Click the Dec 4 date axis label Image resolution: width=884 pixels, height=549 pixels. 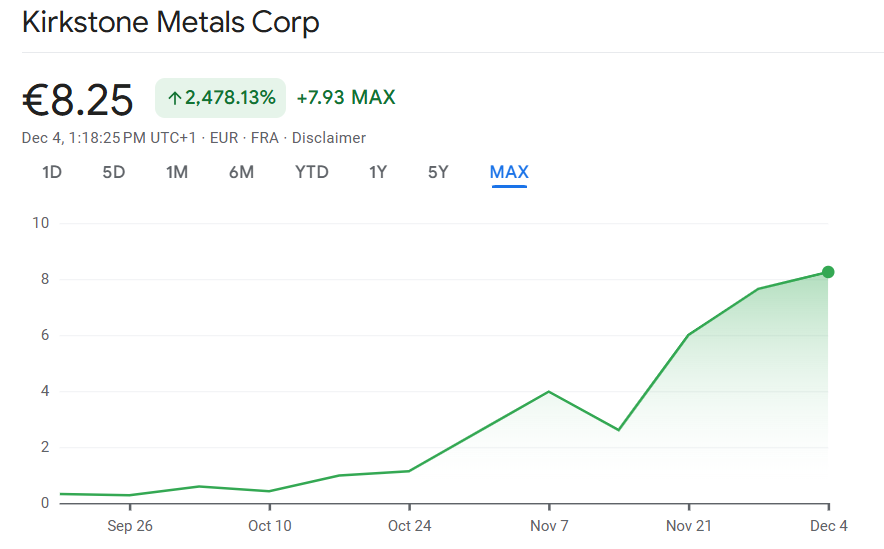click(x=828, y=525)
